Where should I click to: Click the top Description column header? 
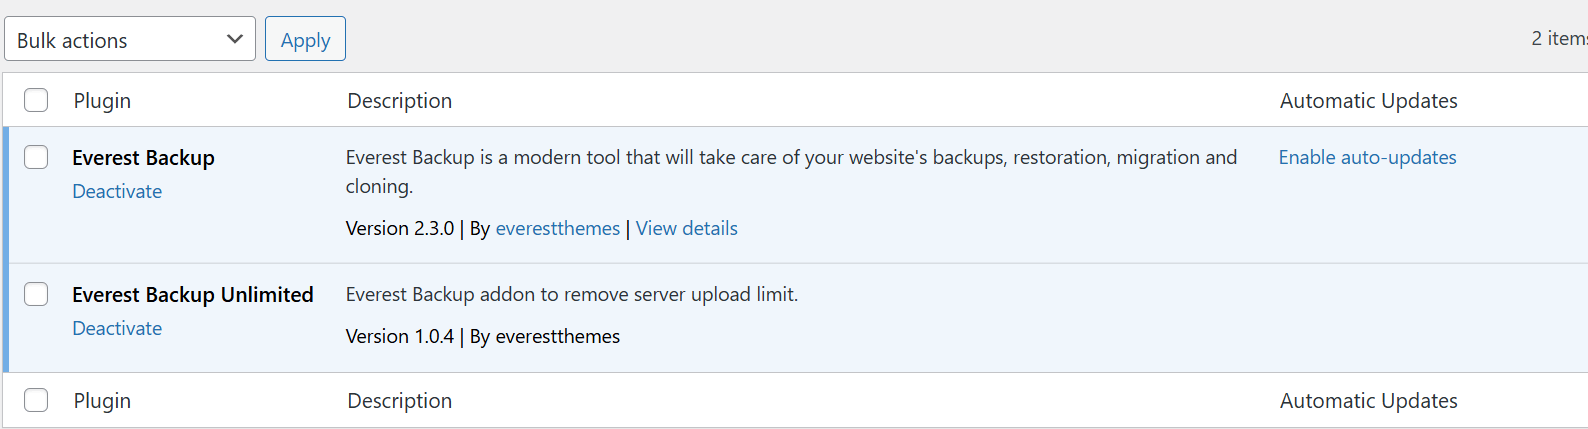(x=400, y=100)
